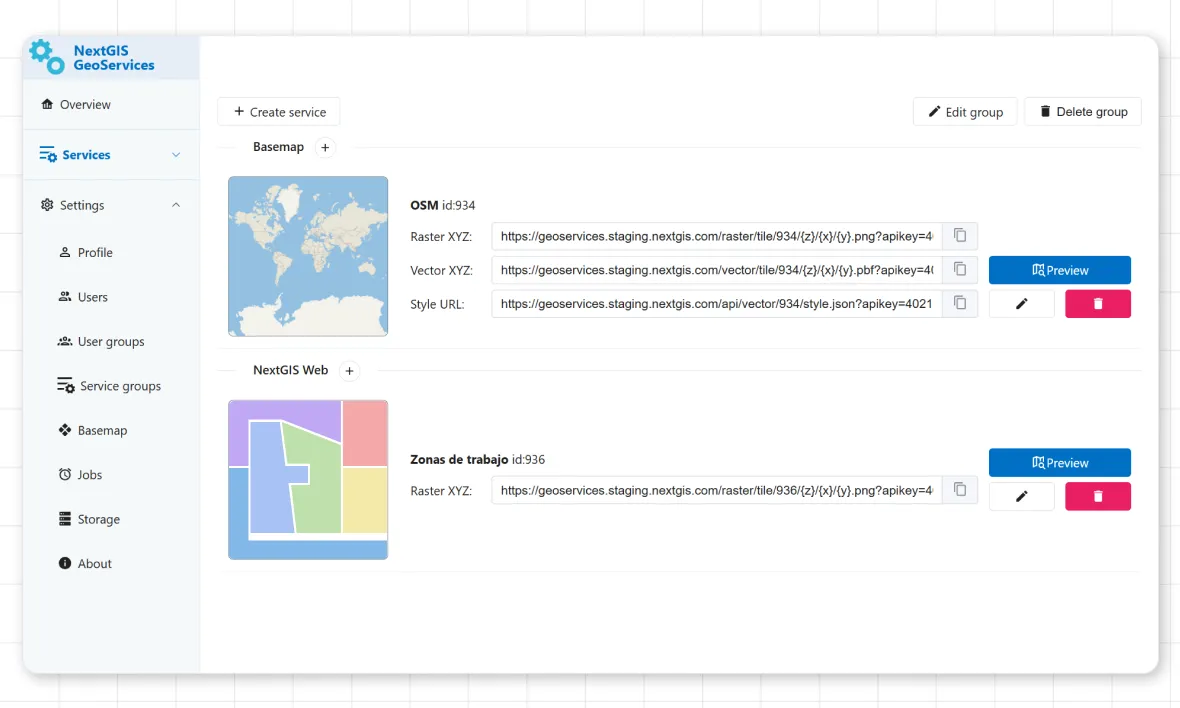Click the Edit group button
The width and height of the screenshot is (1180, 708).
[965, 111]
